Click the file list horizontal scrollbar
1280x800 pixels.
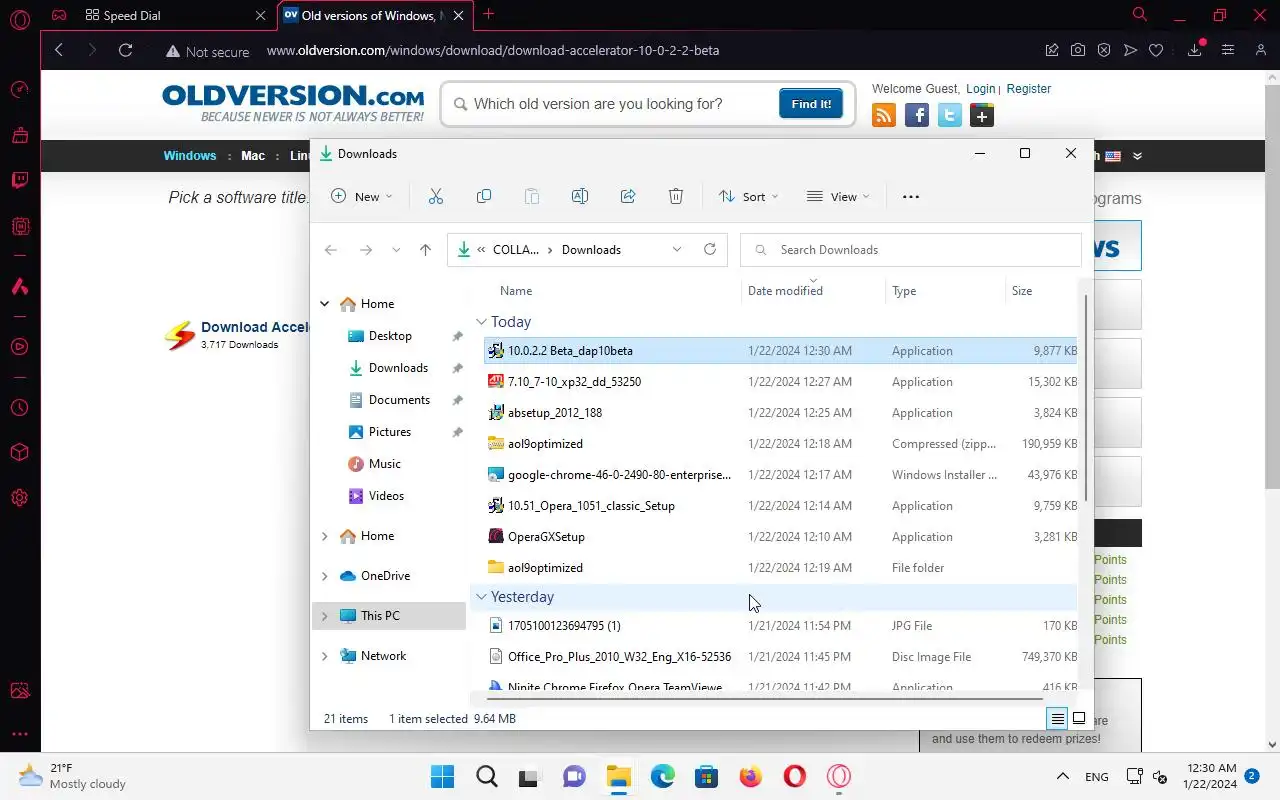[765, 698]
